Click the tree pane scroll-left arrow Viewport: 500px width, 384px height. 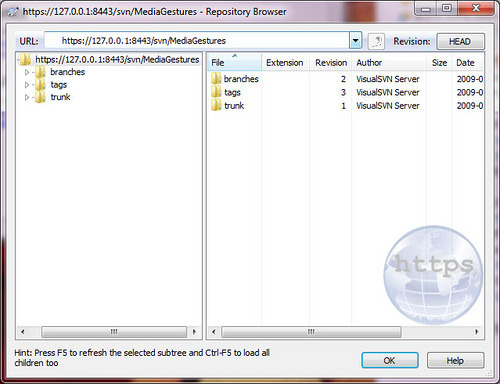[23, 332]
